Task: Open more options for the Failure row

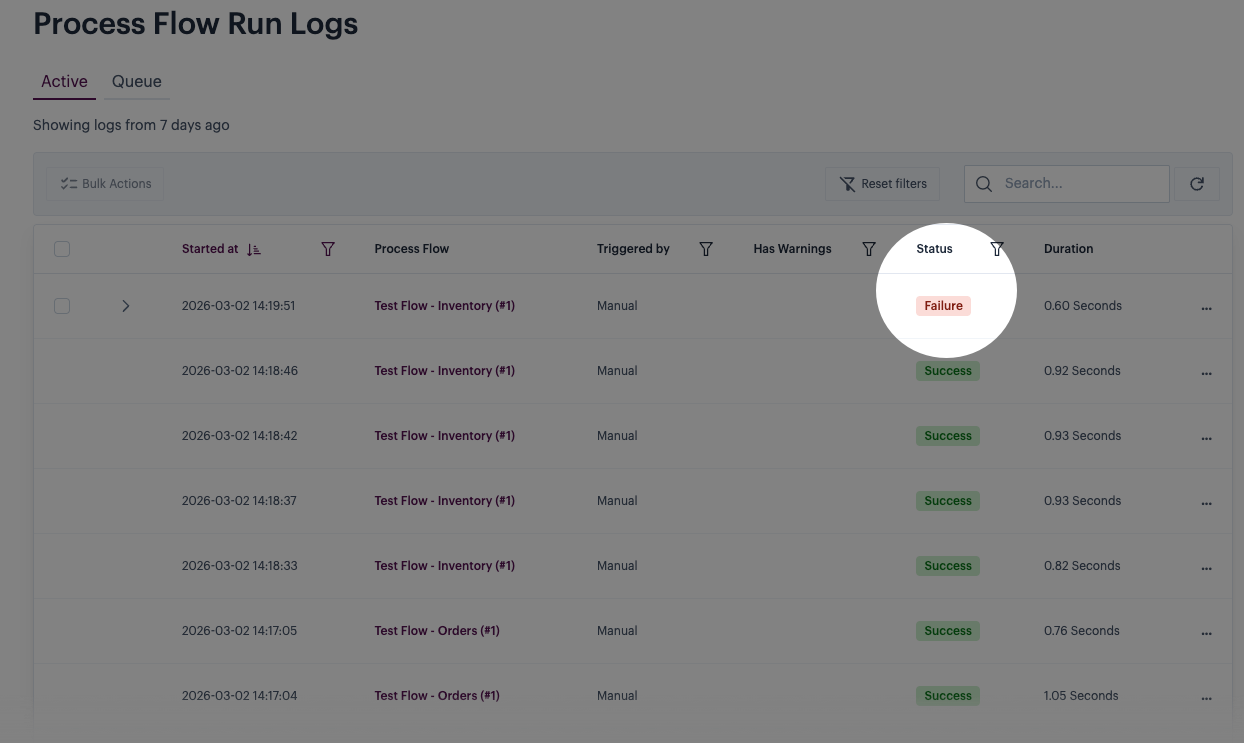Action: click(1206, 307)
